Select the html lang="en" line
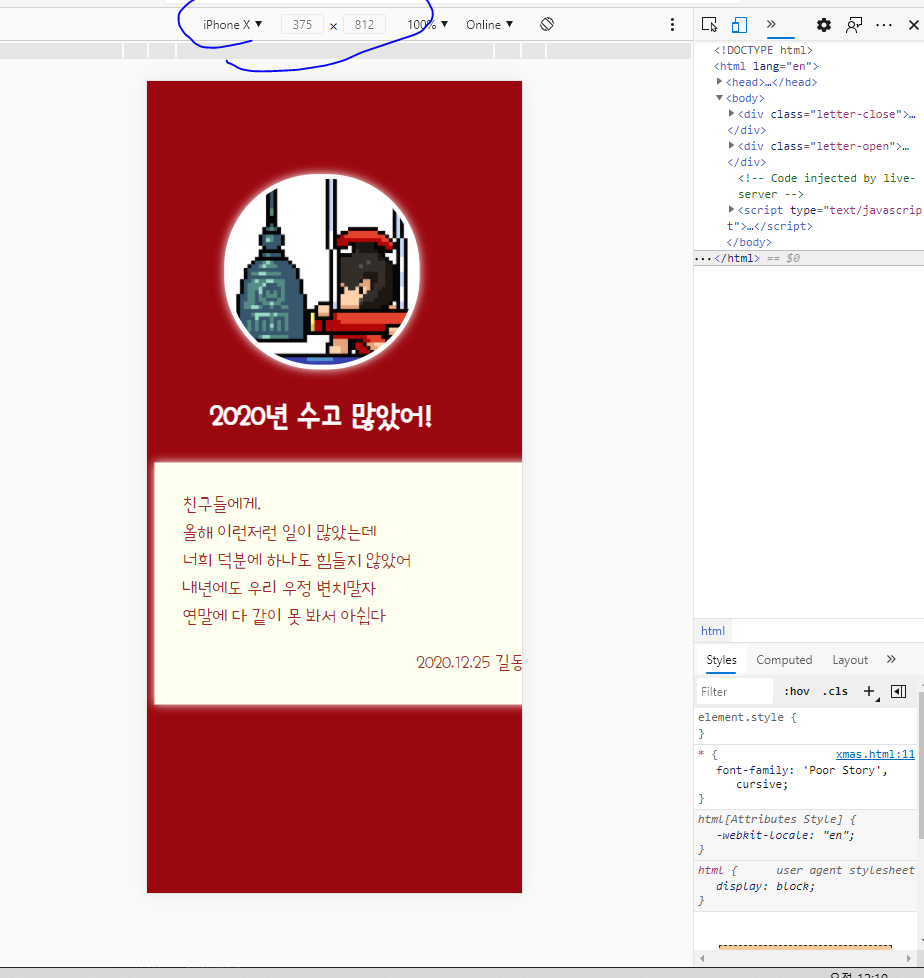Screen dimensions: 924x978 [x=766, y=66]
